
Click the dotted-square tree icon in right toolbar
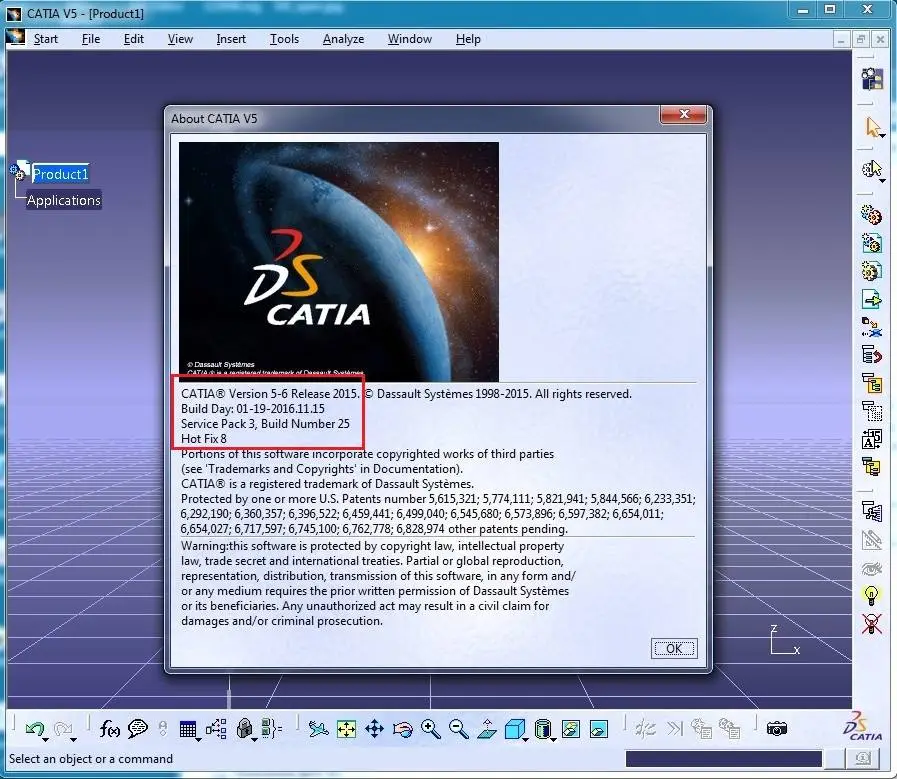871,411
